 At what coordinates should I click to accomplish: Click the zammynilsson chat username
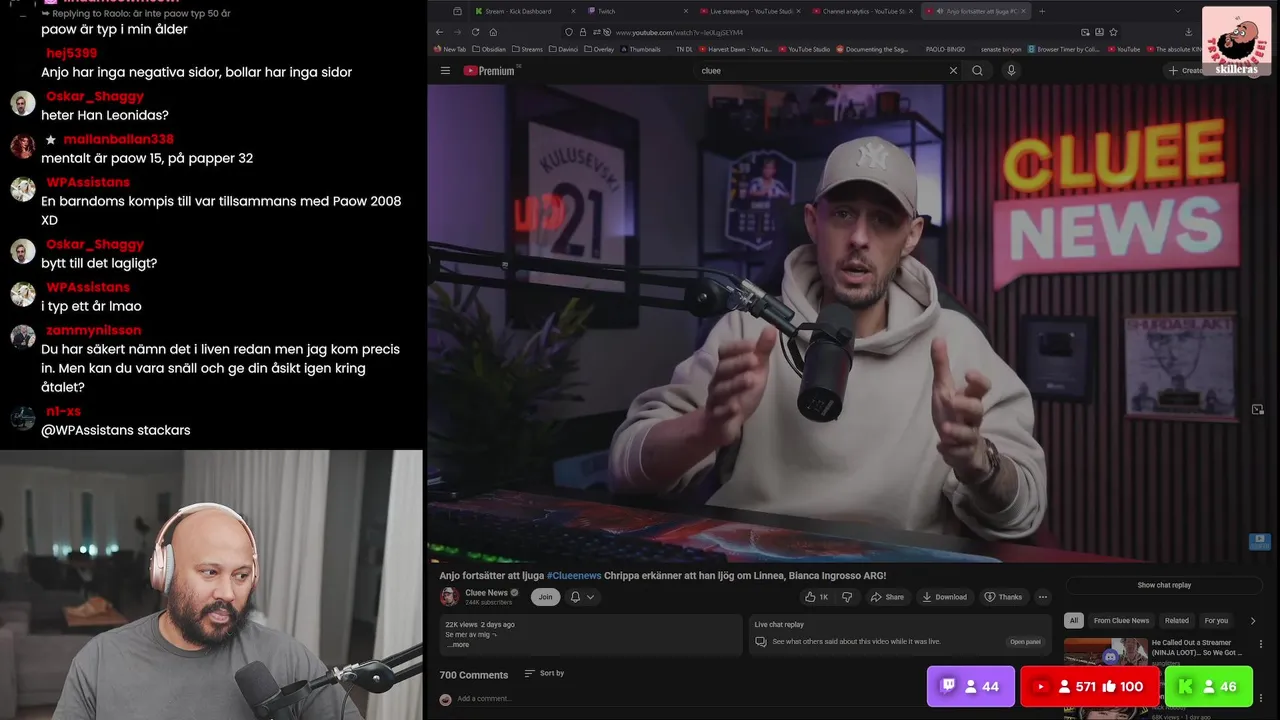(x=93, y=330)
